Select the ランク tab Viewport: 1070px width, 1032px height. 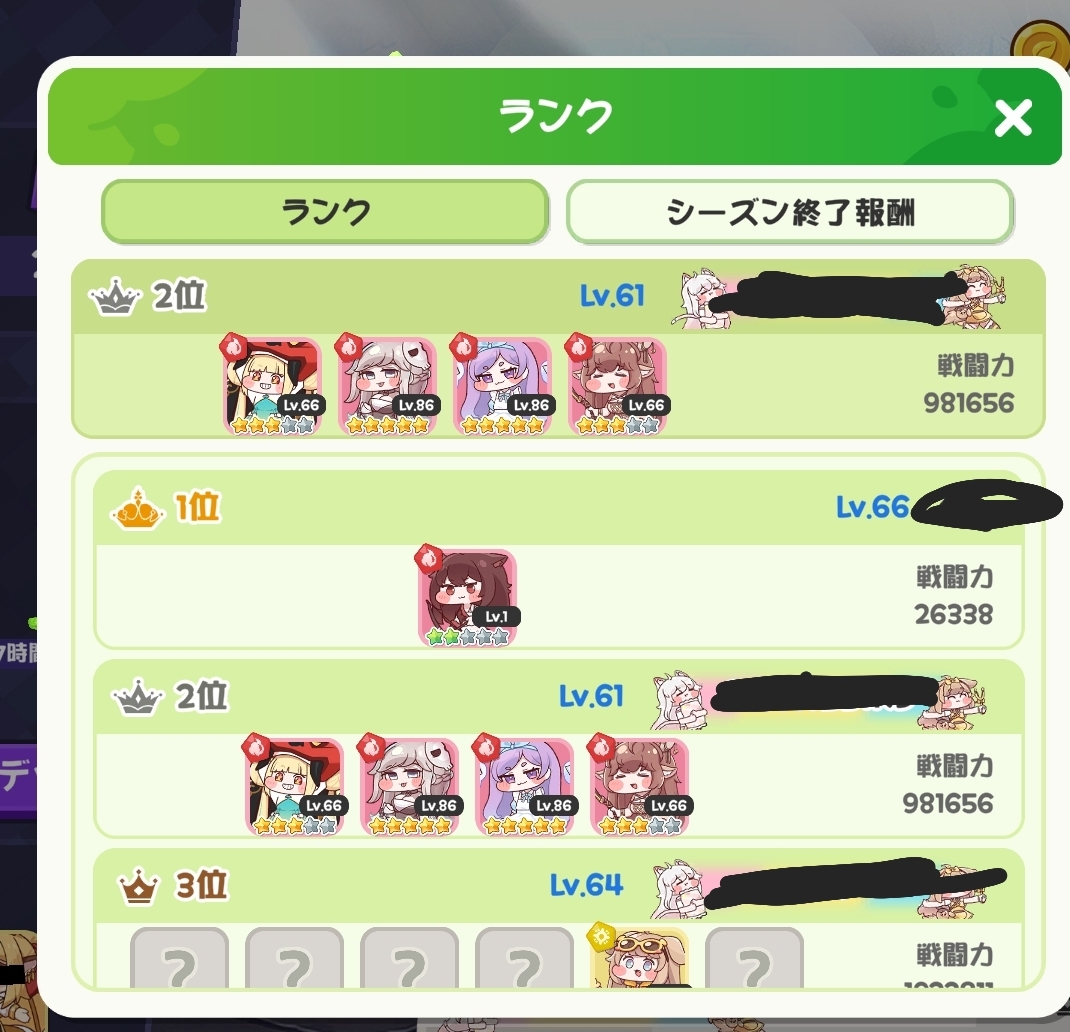tap(325, 212)
